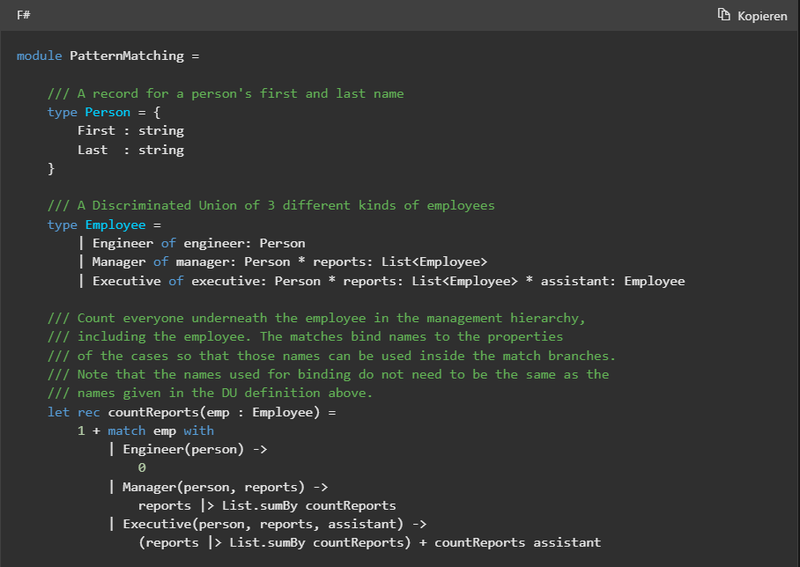Click the word assistant at end of last line
The height and width of the screenshot is (567, 800).
(567, 543)
